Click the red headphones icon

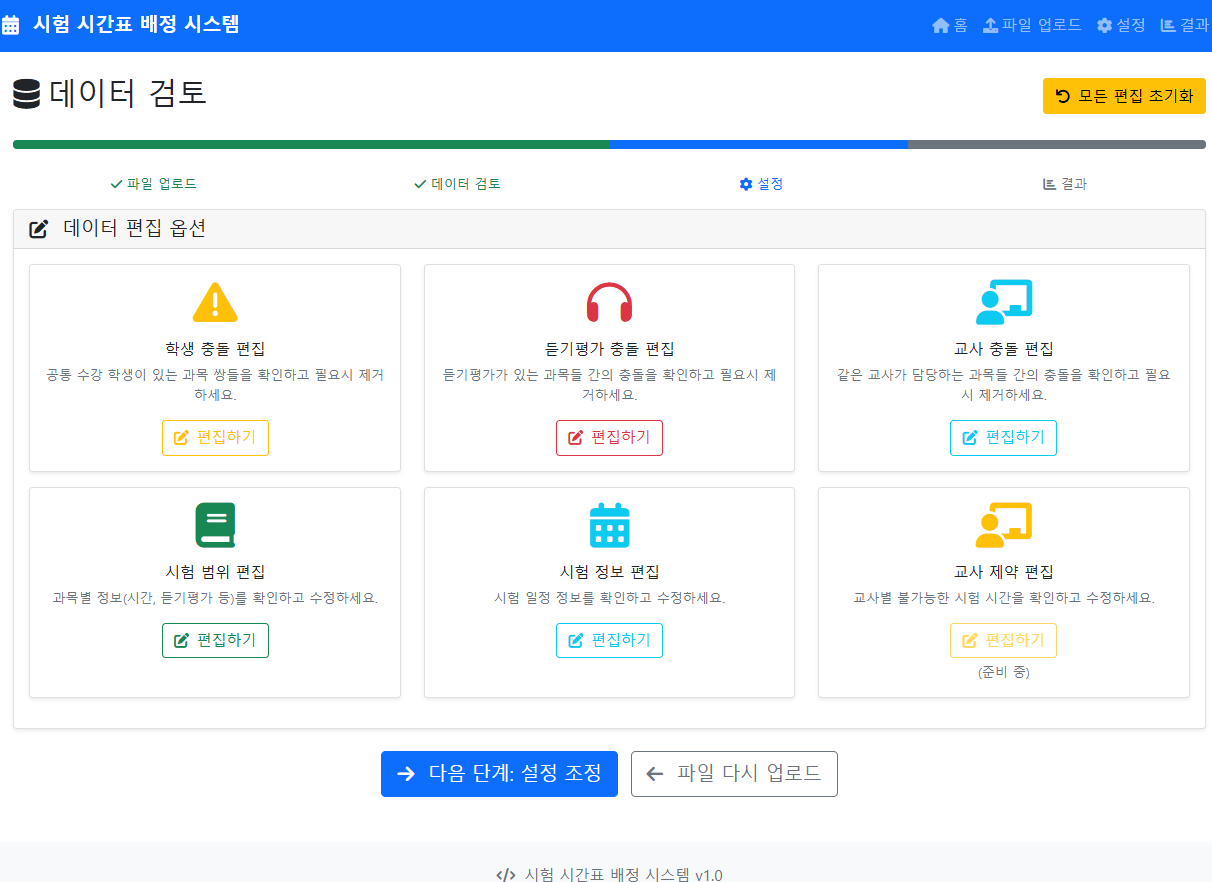(609, 302)
